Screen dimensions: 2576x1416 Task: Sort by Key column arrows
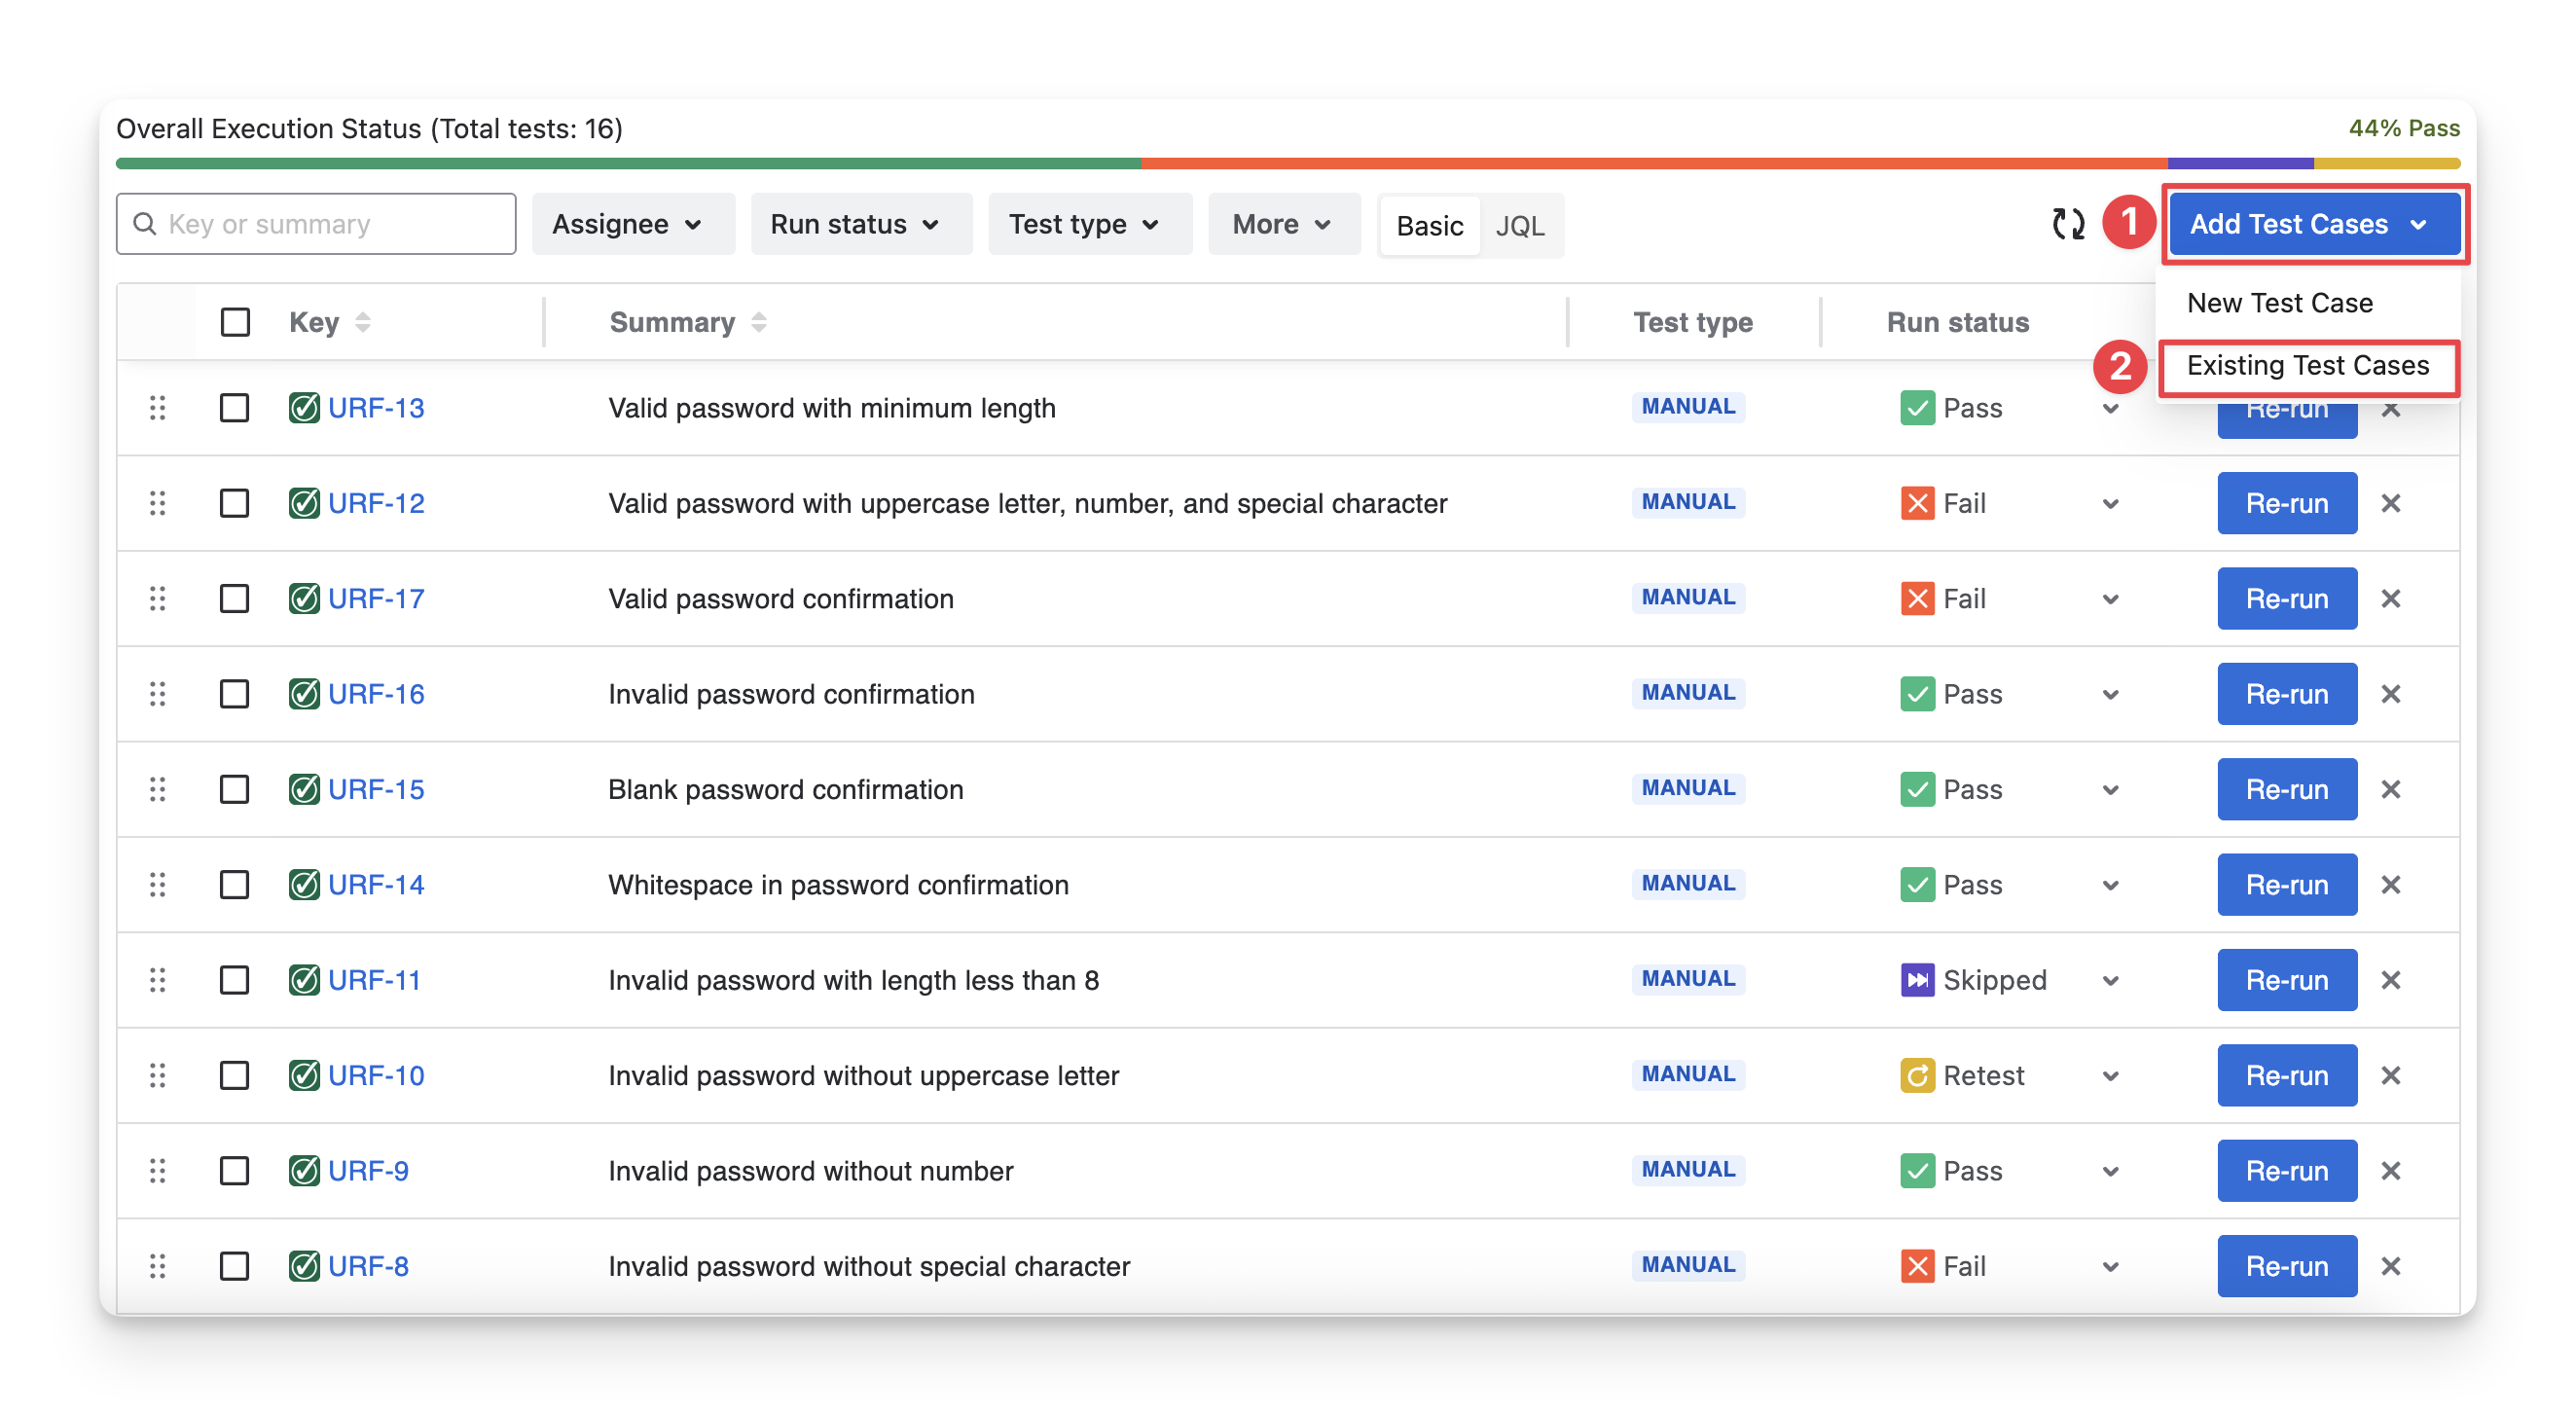pyautogui.click(x=363, y=322)
